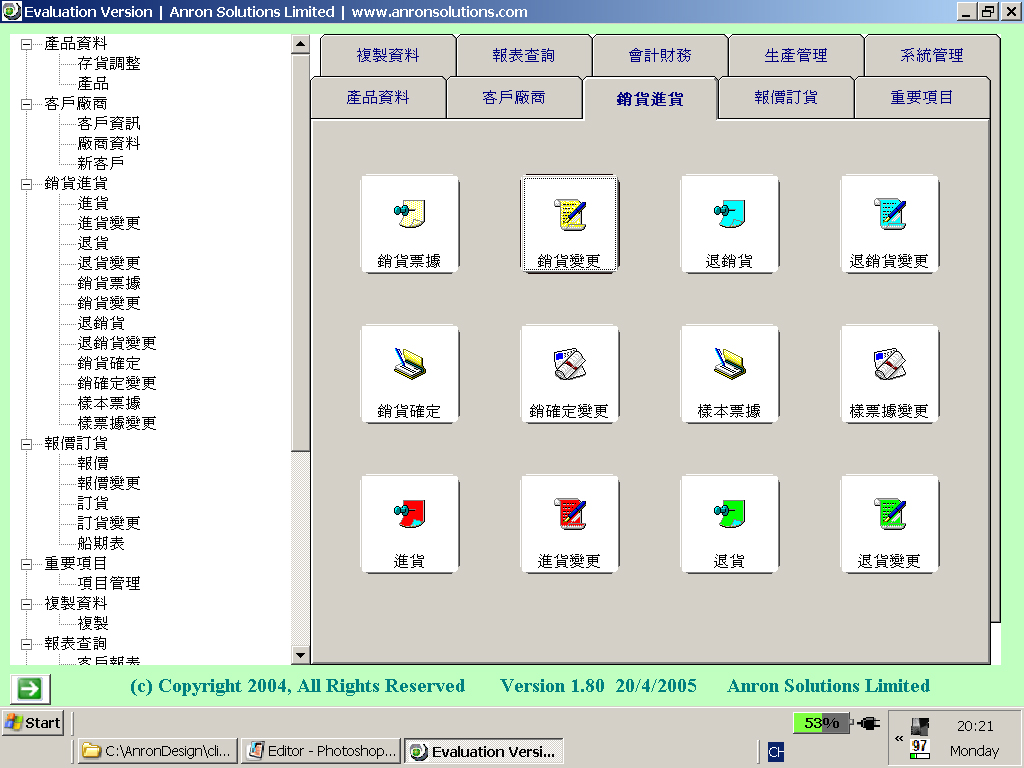
Task: Collapse the 報價訂貨 tree node
Action: click(x=27, y=444)
